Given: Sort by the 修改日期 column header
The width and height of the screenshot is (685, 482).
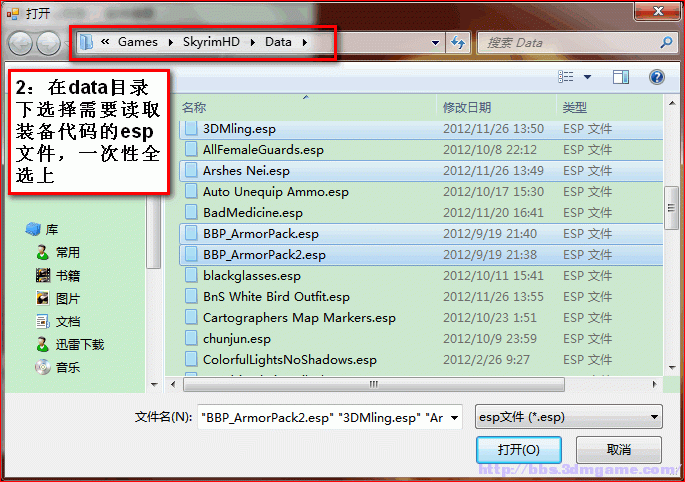Looking at the screenshot, I should (467, 107).
